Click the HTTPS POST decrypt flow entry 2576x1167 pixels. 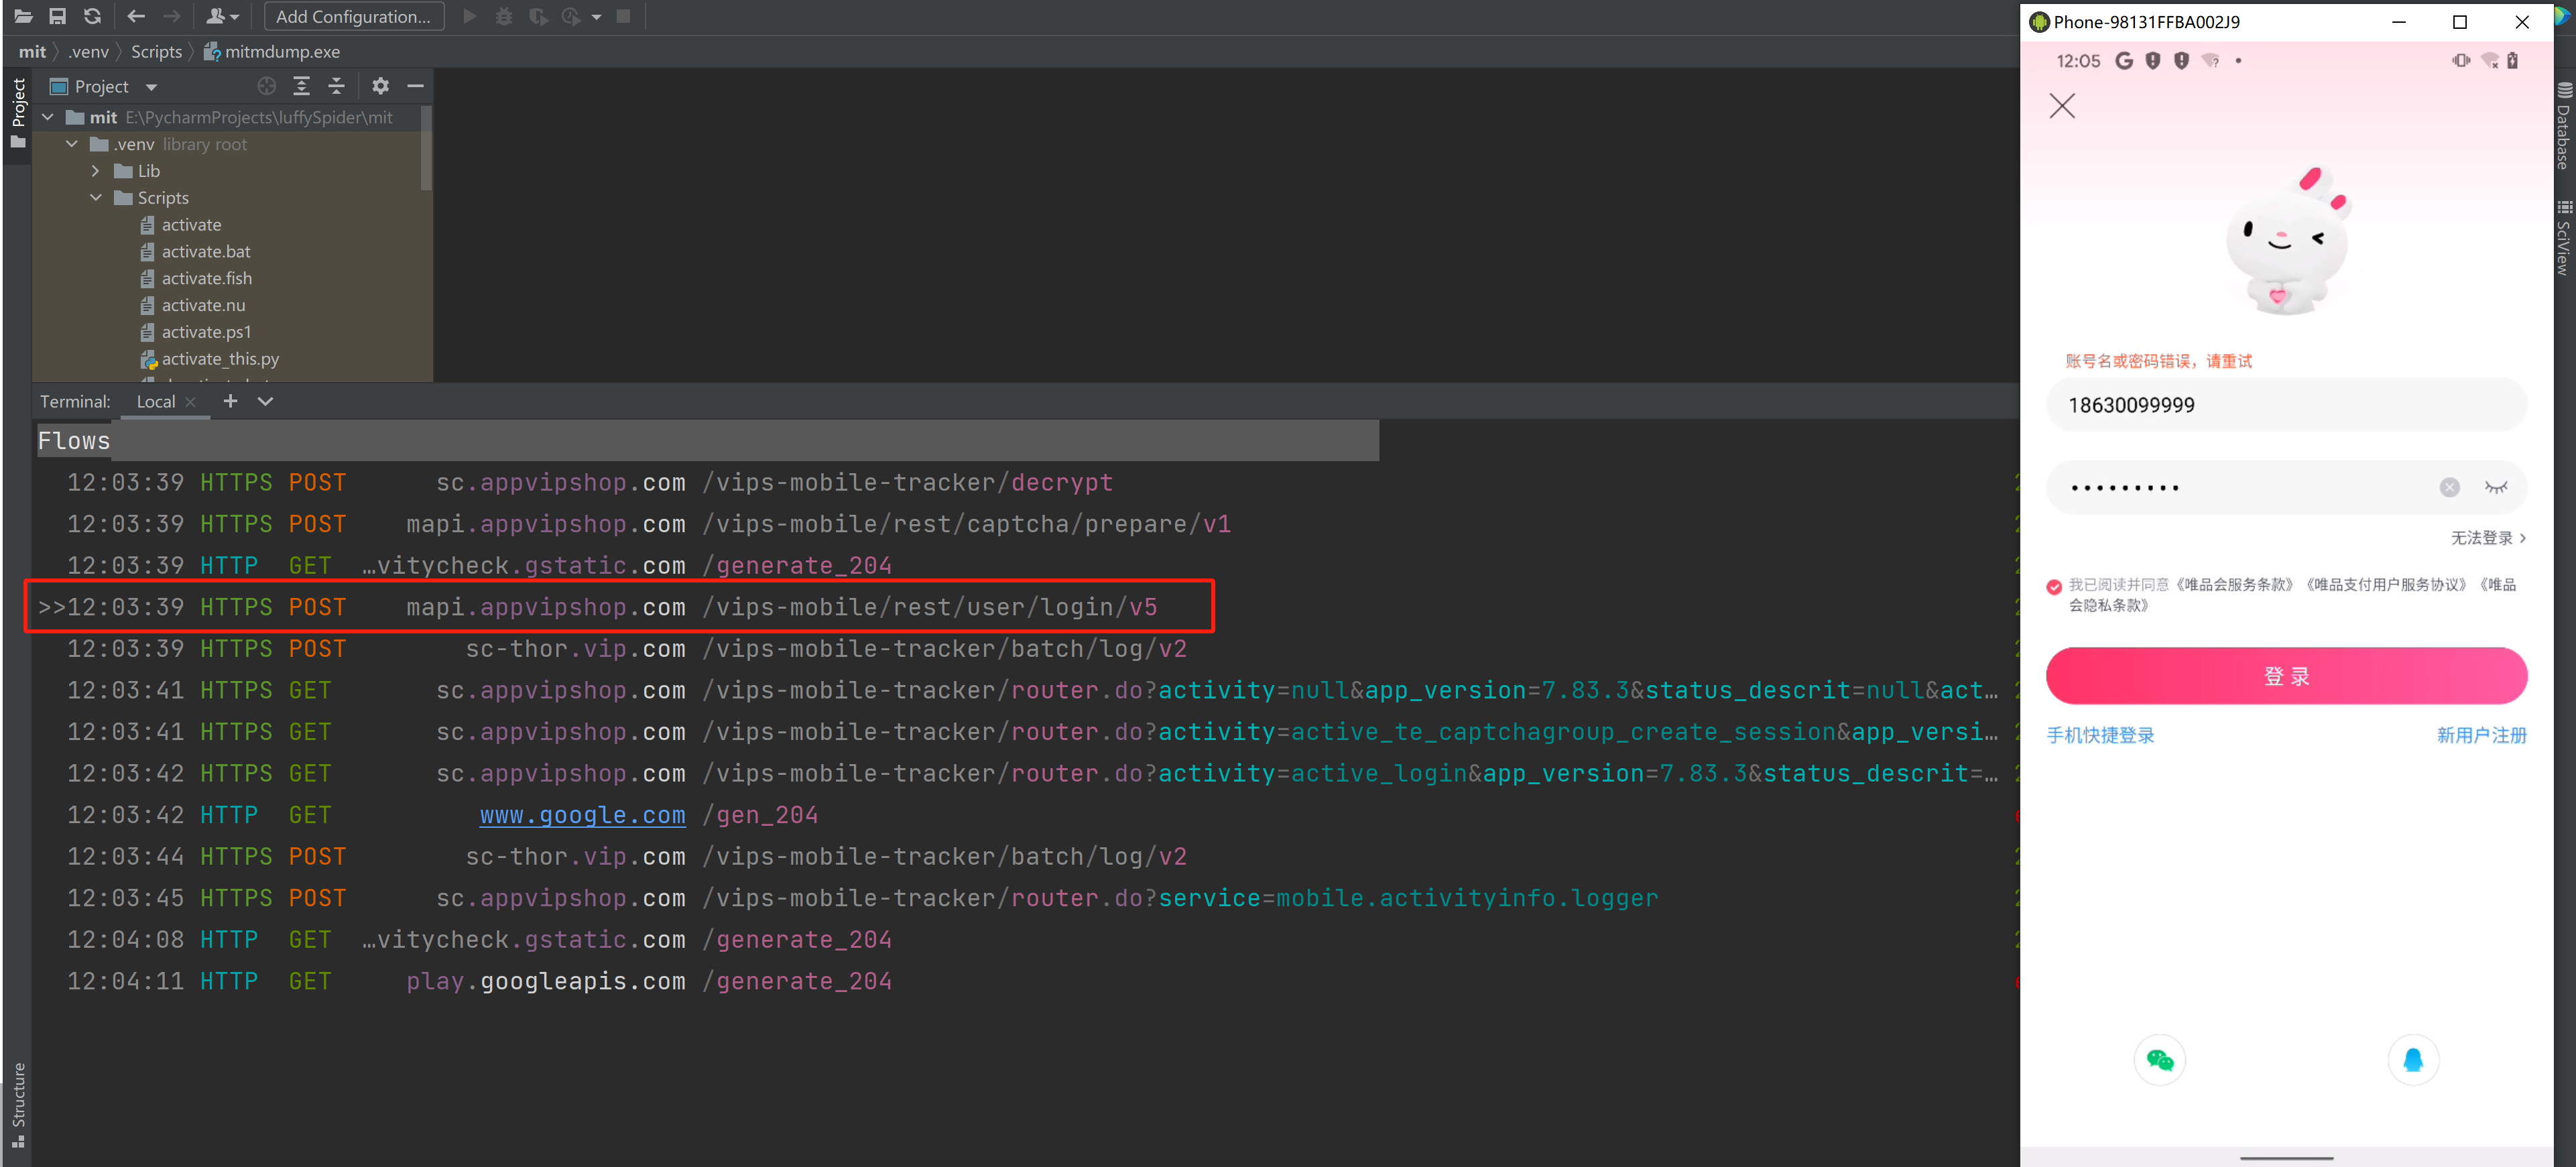pos(657,481)
